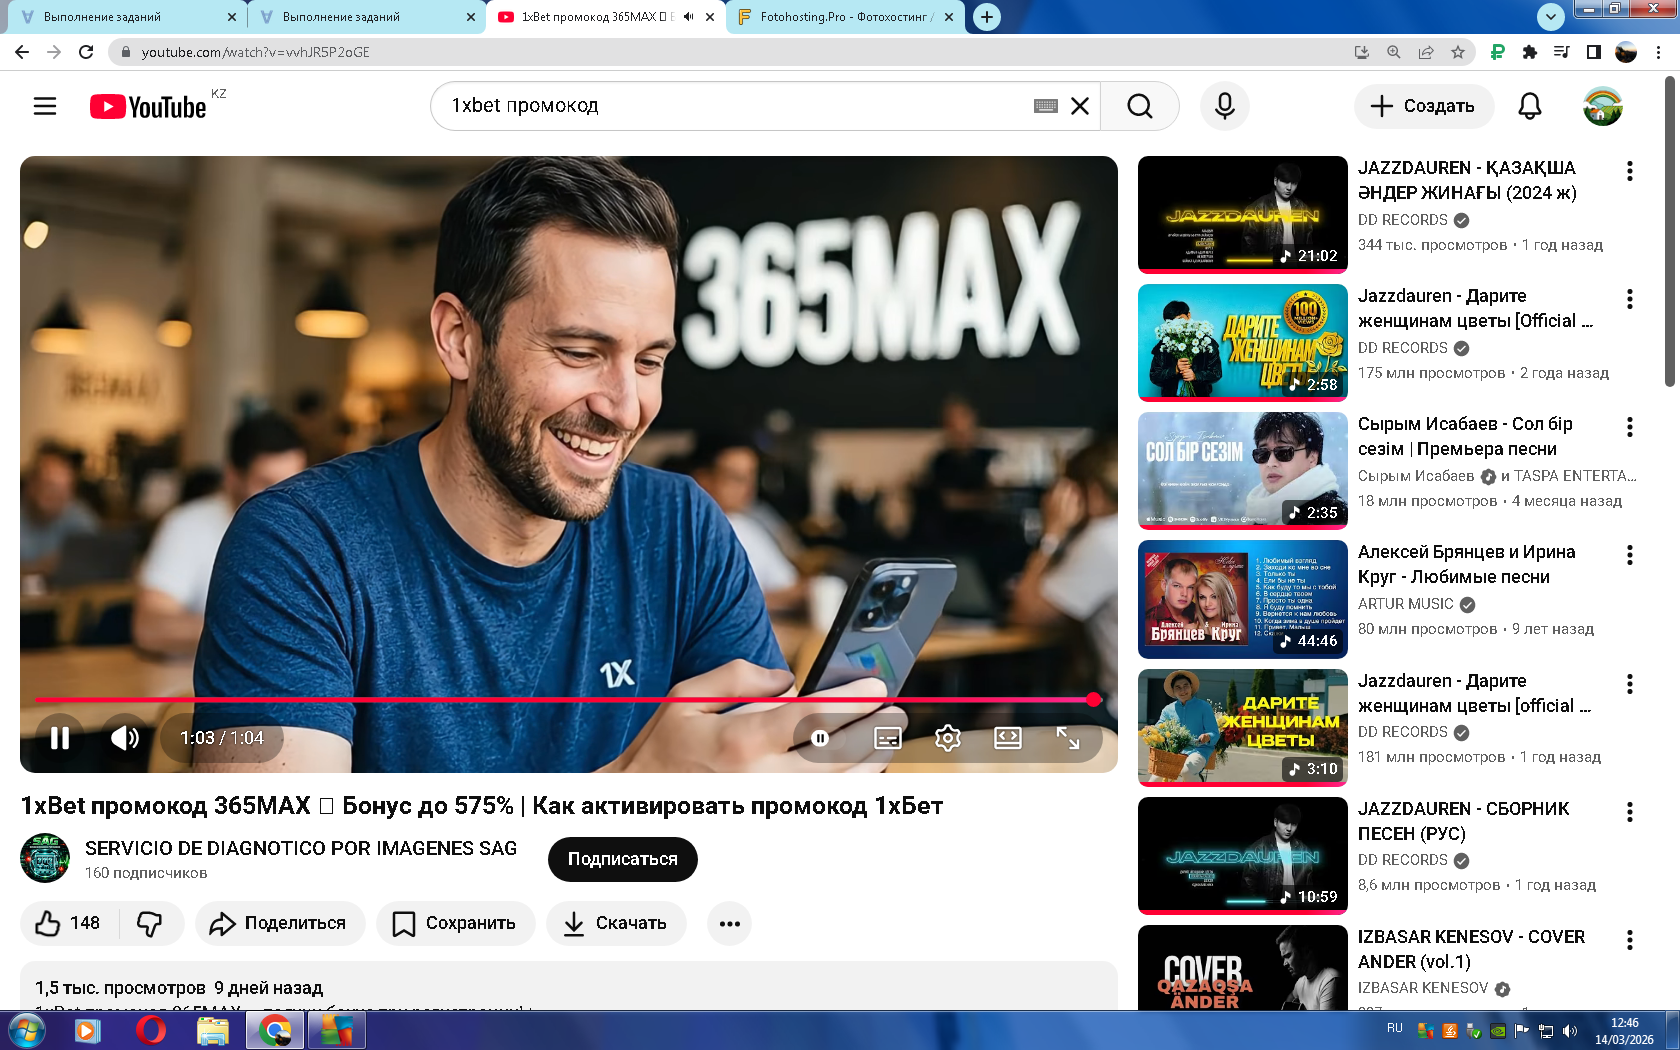Open video player settings gear
The width and height of the screenshot is (1680, 1050).
click(947, 738)
